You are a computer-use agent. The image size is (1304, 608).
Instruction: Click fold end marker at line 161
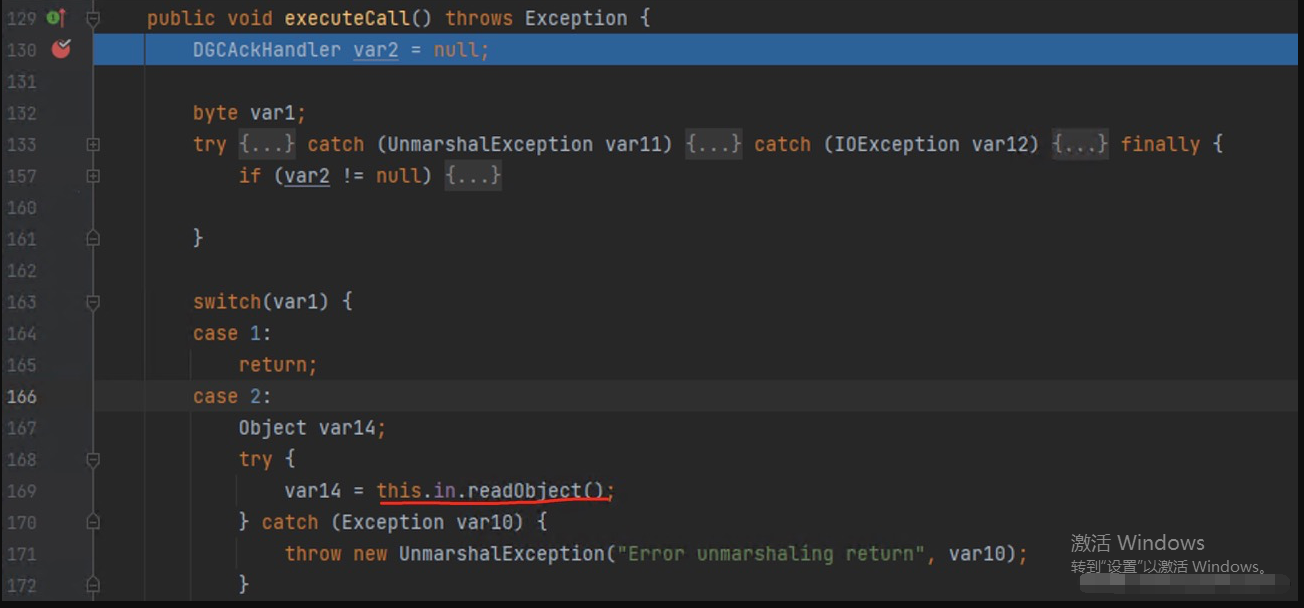point(93,238)
